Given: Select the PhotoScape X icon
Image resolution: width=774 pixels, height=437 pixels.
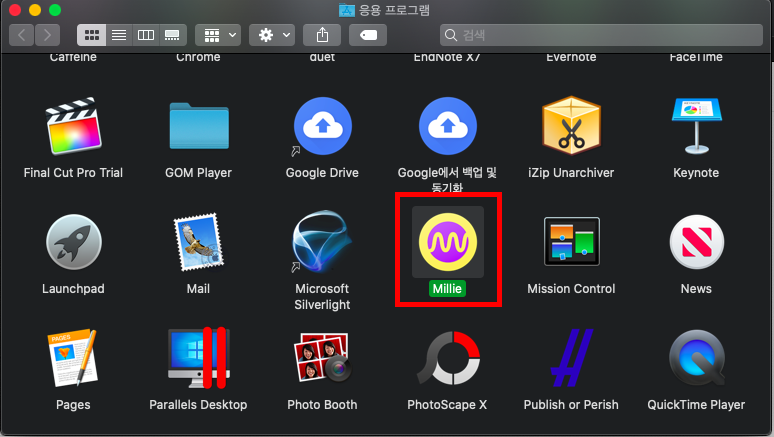Looking at the screenshot, I should point(449,358).
